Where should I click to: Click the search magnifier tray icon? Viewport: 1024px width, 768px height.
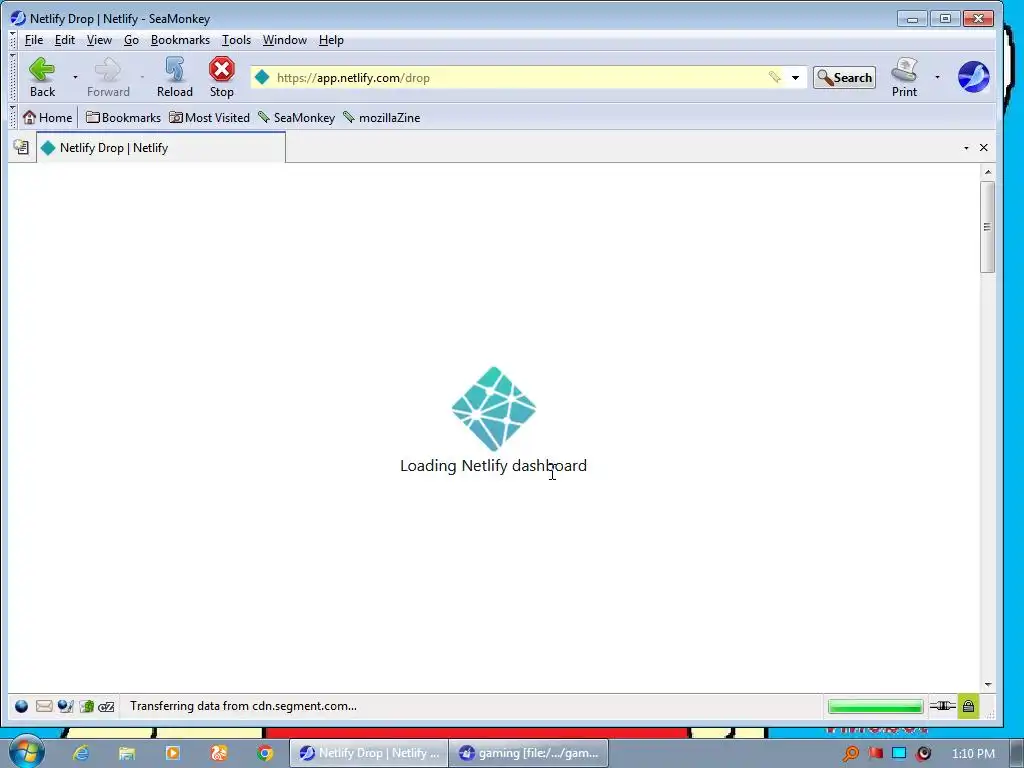coord(850,754)
